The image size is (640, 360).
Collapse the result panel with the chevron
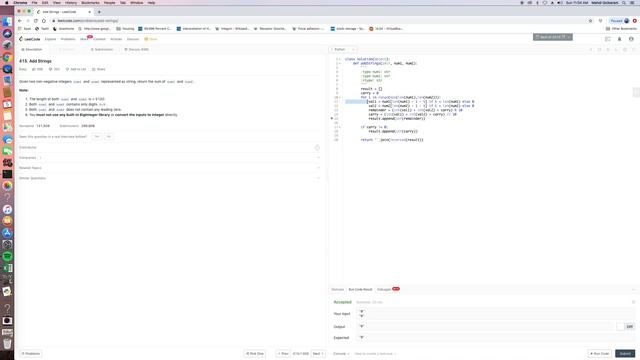pos(633,289)
